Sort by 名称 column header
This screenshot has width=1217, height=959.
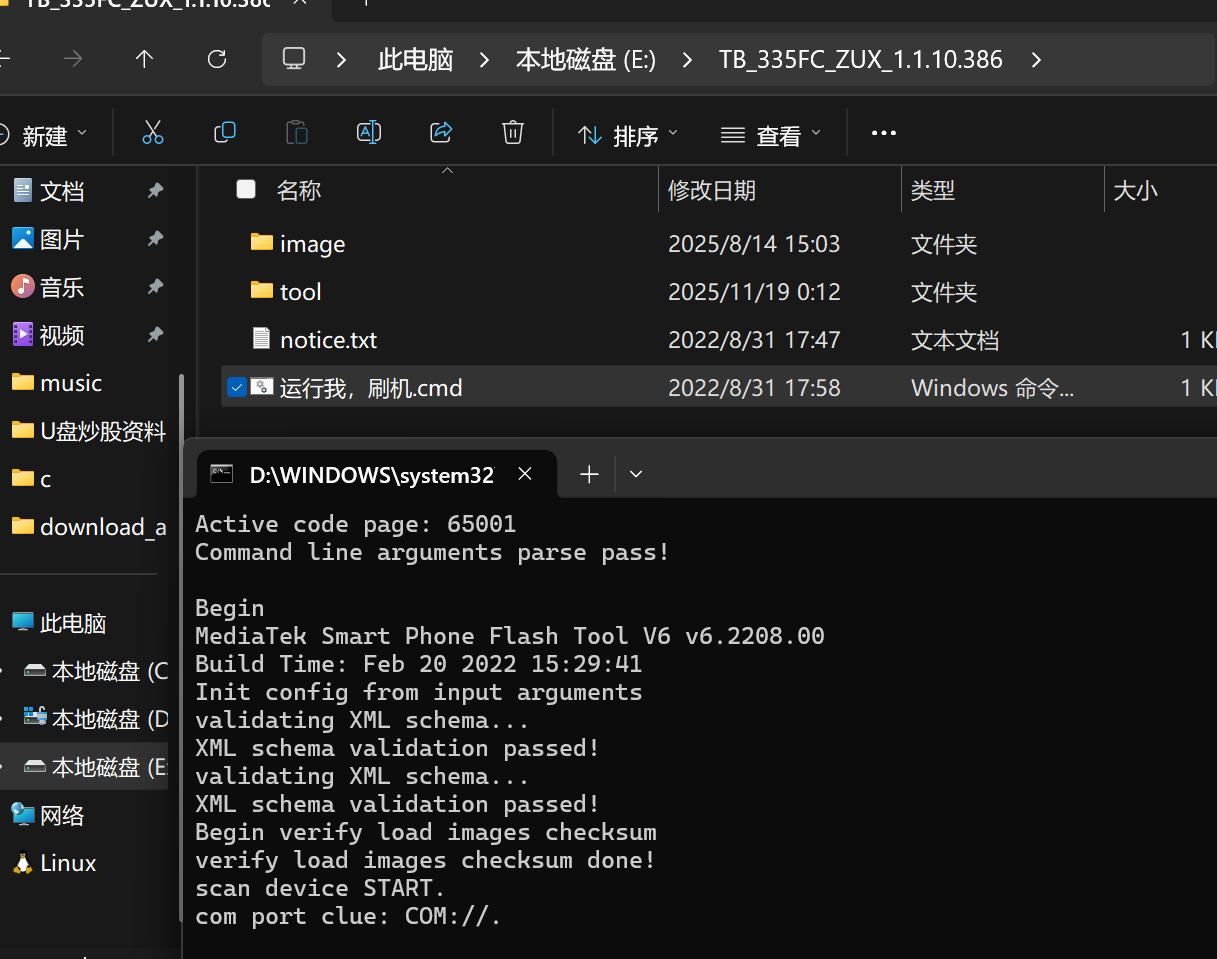click(x=298, y=190)
